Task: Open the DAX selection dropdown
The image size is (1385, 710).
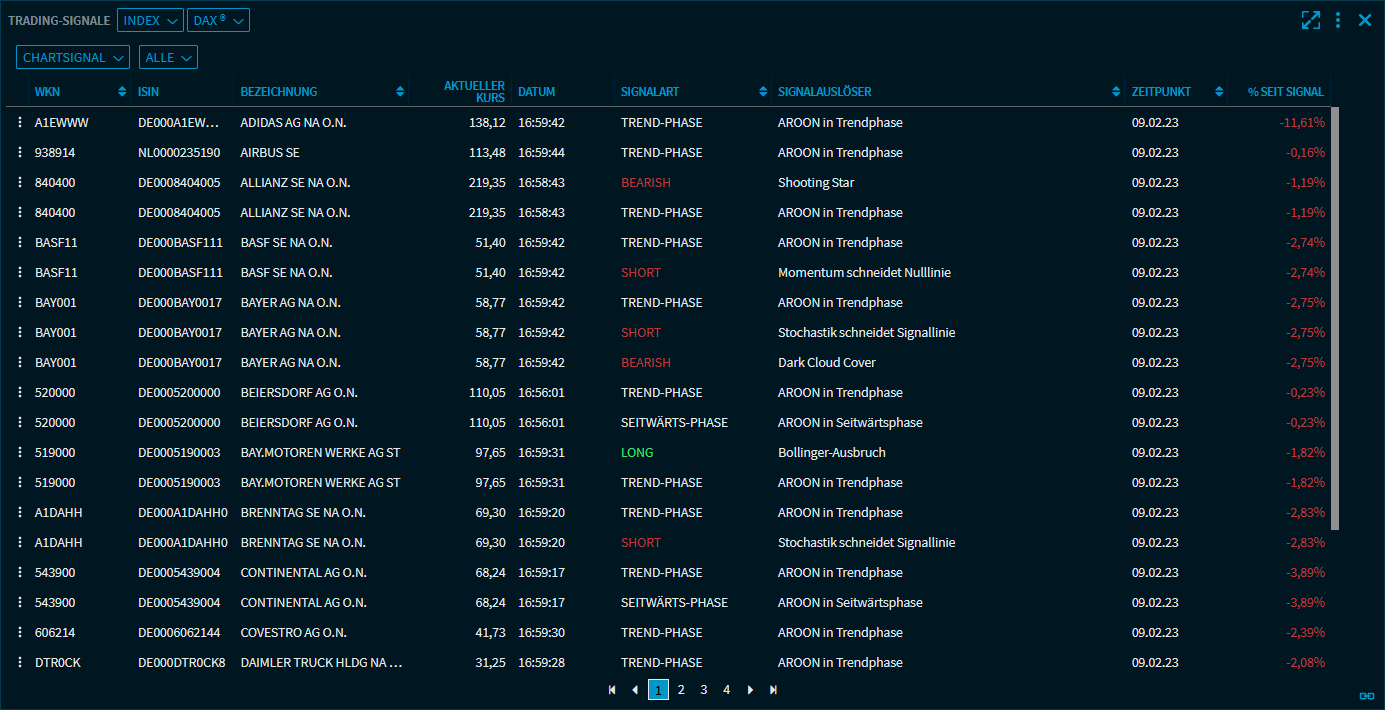Action: point(218,20)
